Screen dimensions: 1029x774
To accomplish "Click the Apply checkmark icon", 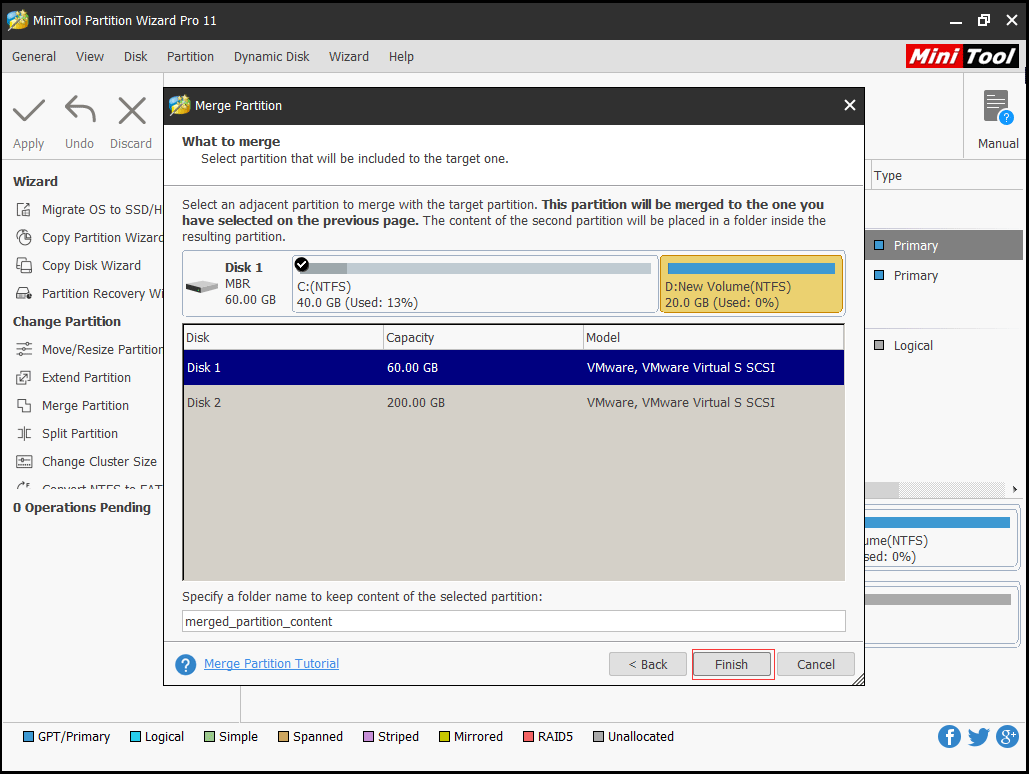I will click(29, 110).
